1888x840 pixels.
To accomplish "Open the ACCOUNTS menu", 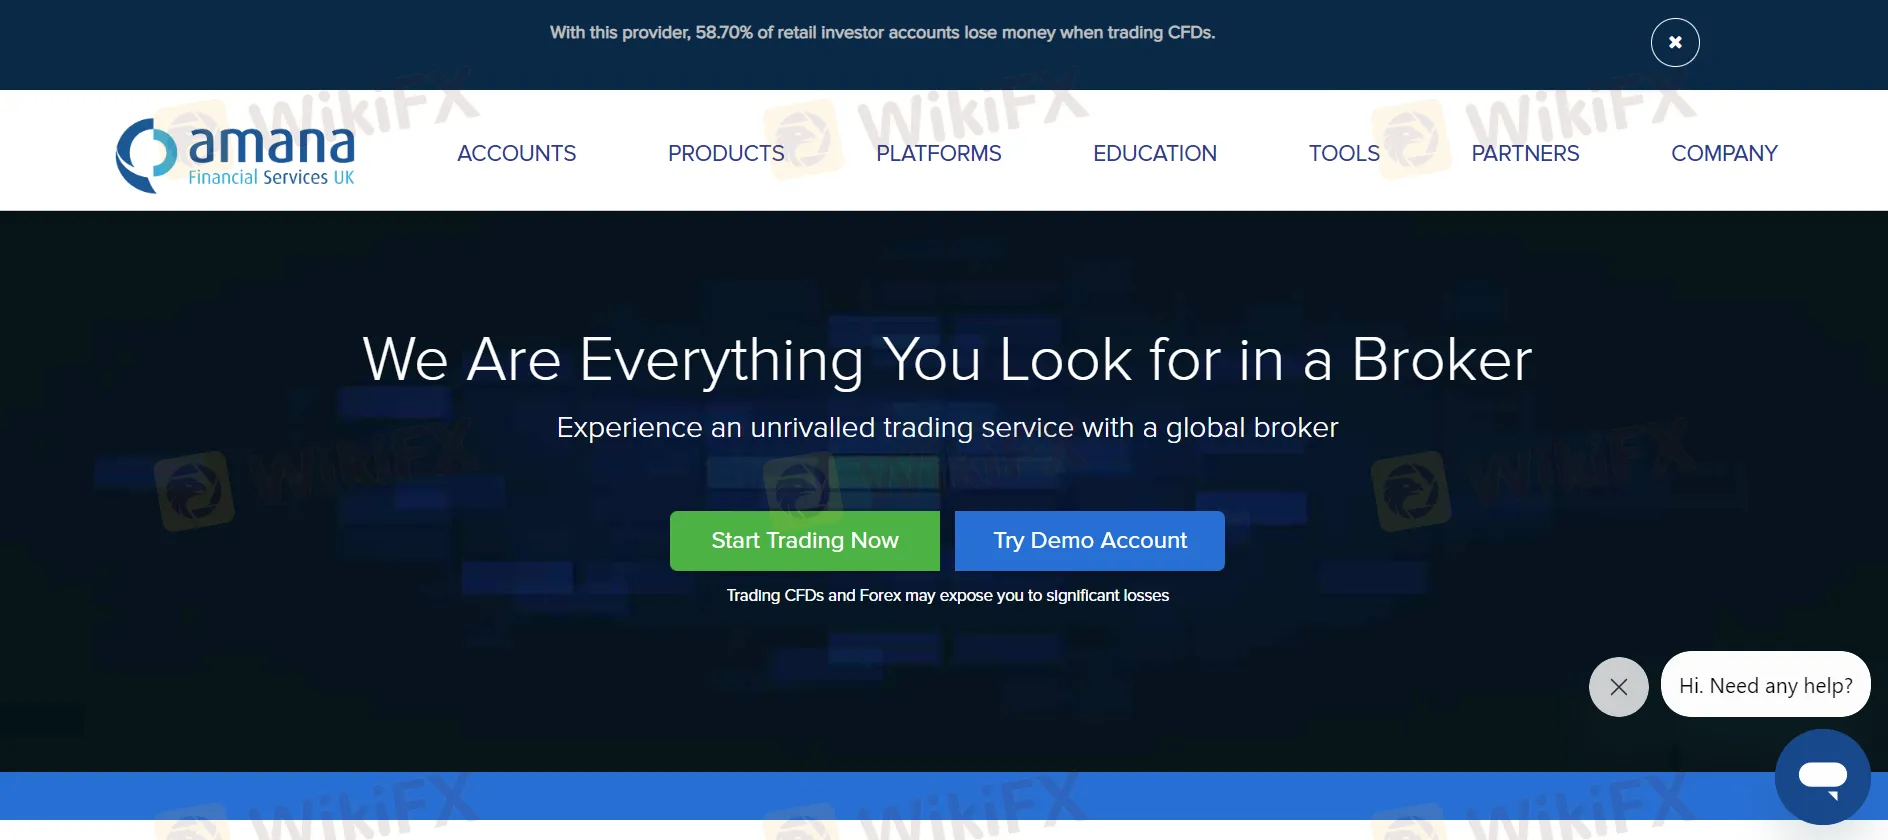I will tap(516, 153).
